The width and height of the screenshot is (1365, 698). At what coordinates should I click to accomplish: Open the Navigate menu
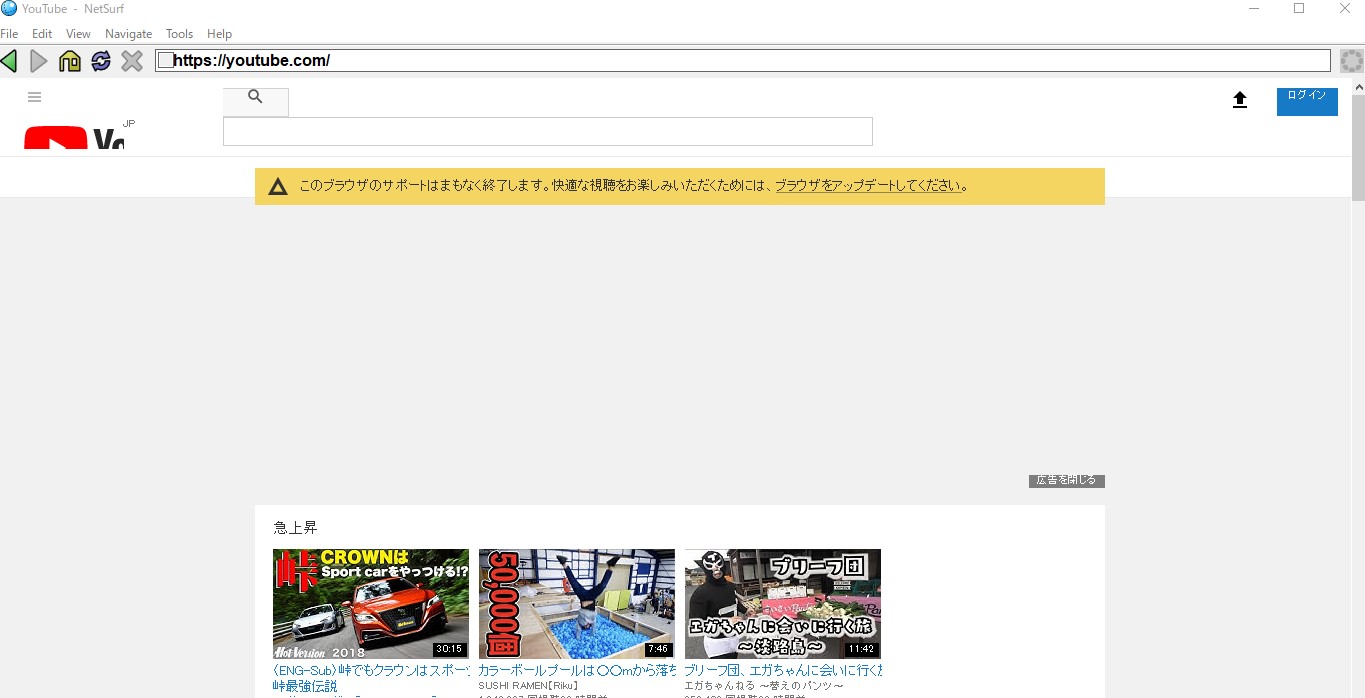(x=128, y=34)
